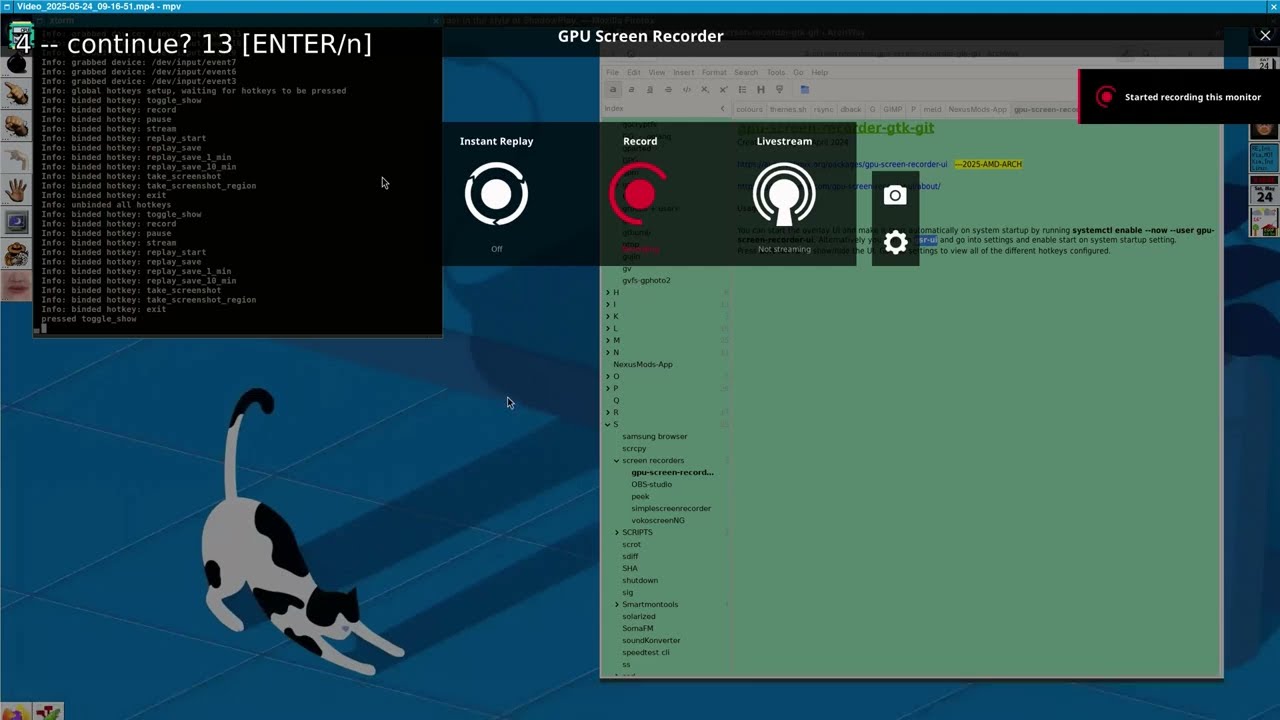This screenshot has width=1280, height=720.
Task: Click the pale pointing-hand icon in the dock
Action: pos(16,158)
